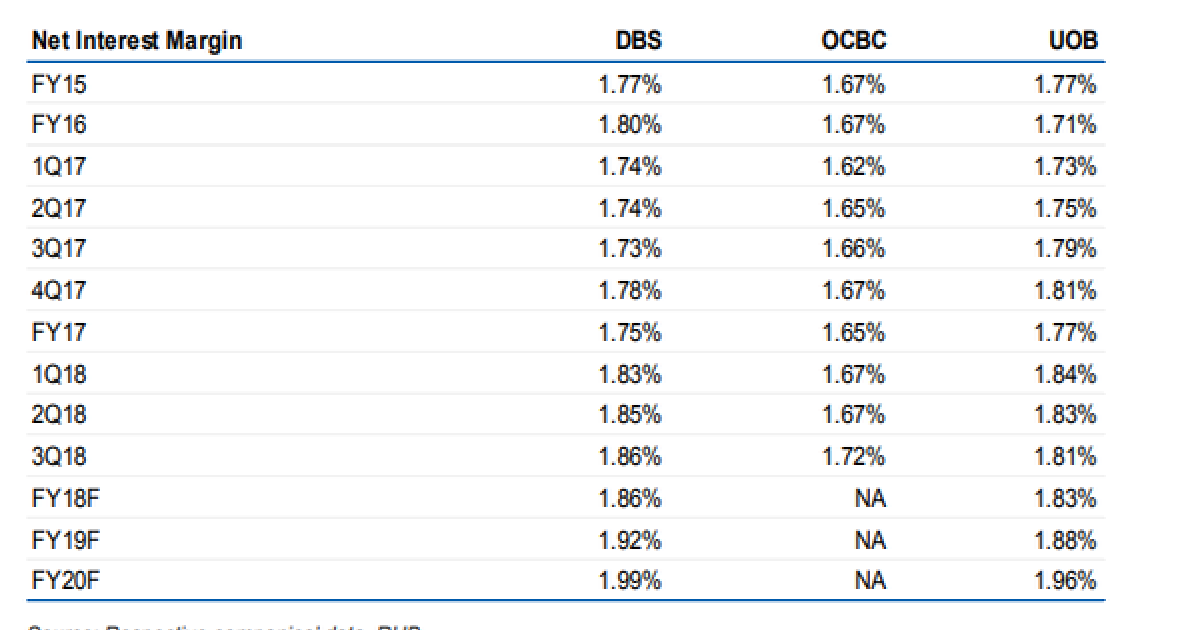Click OCBC value 1.66% in 3Q17 row

853,250
